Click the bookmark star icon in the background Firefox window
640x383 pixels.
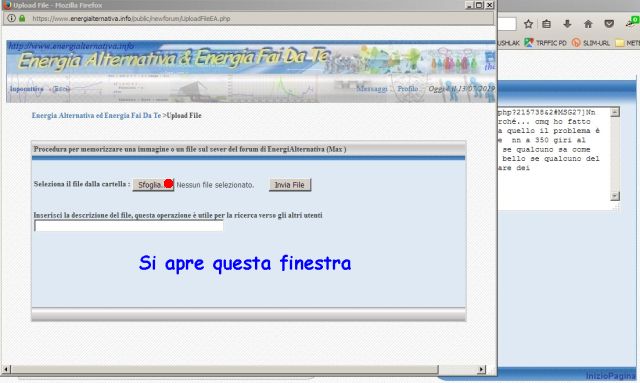click(x=528, y=24)
